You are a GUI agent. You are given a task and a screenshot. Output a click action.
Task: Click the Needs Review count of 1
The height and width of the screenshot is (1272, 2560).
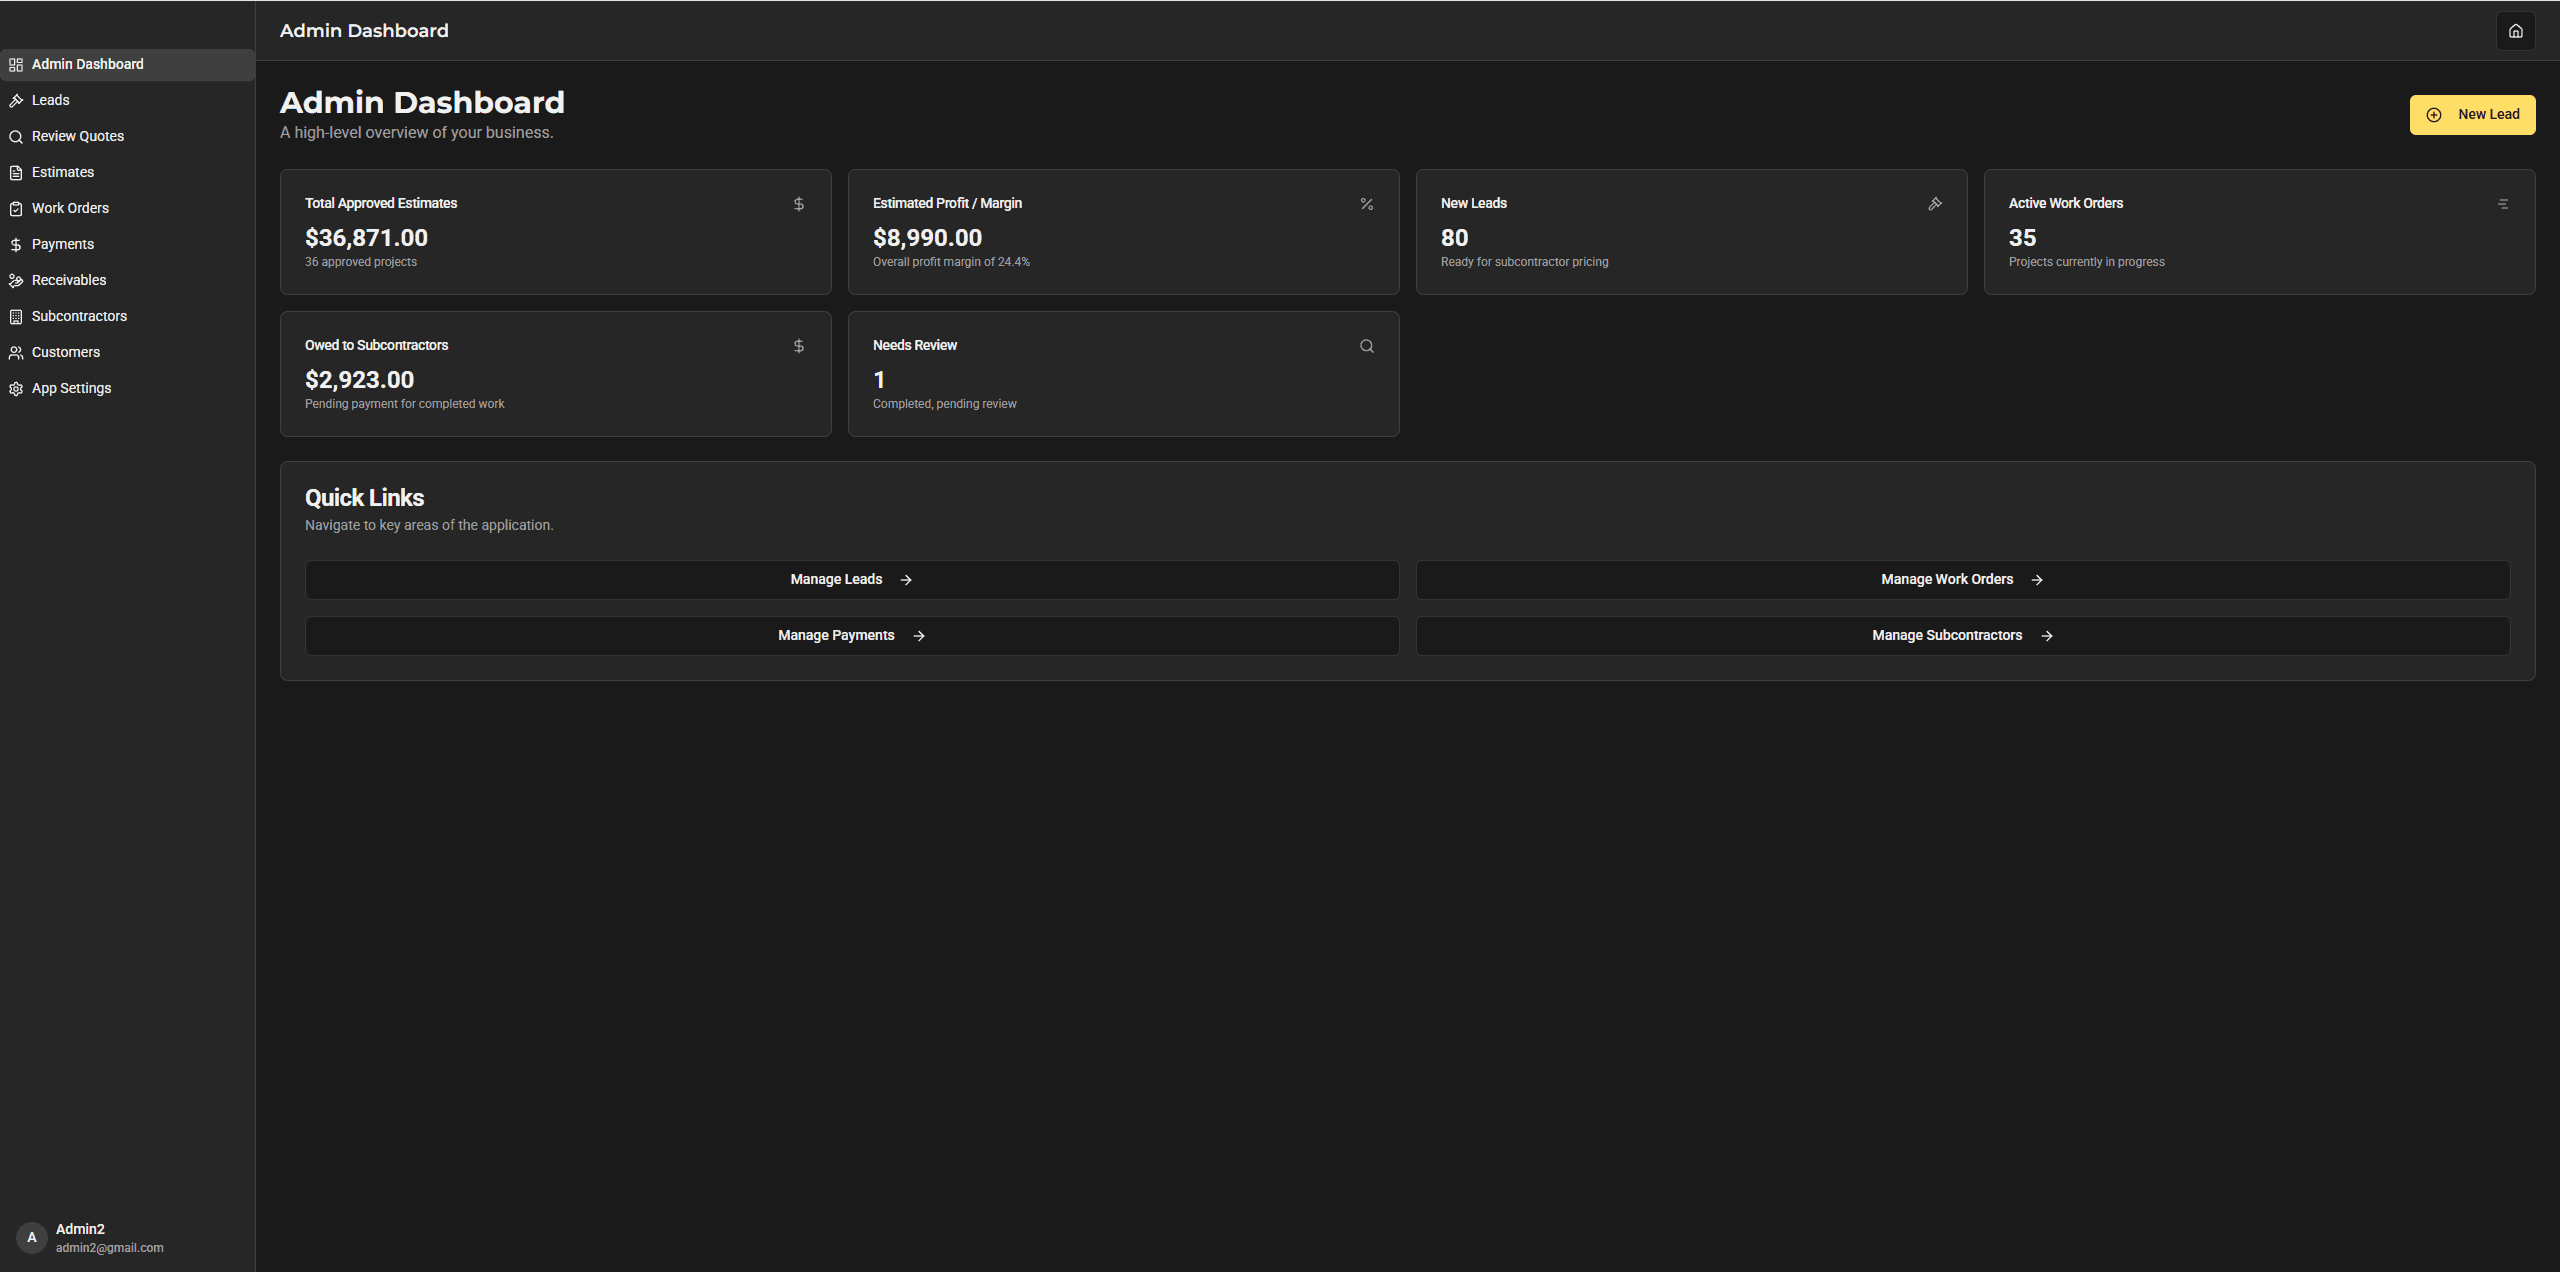point(879,380)
